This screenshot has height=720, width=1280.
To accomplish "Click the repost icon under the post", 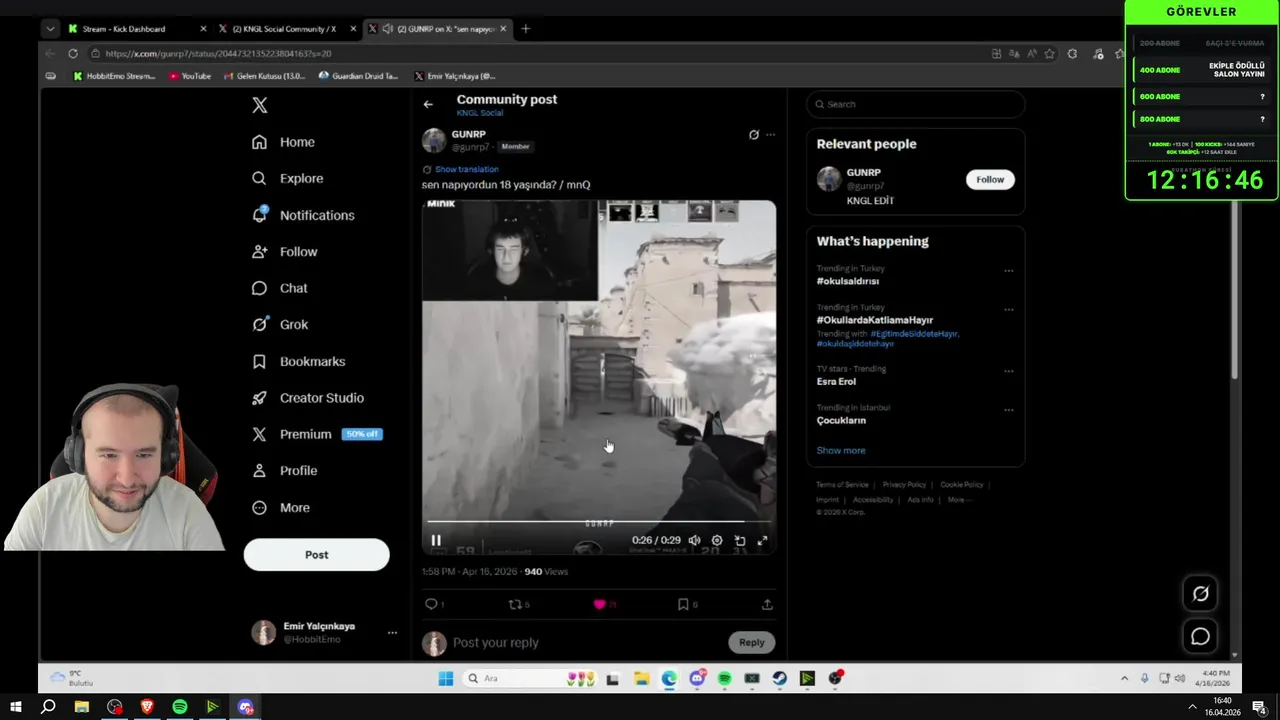I will pyautogui.click(x=515, y=604).
